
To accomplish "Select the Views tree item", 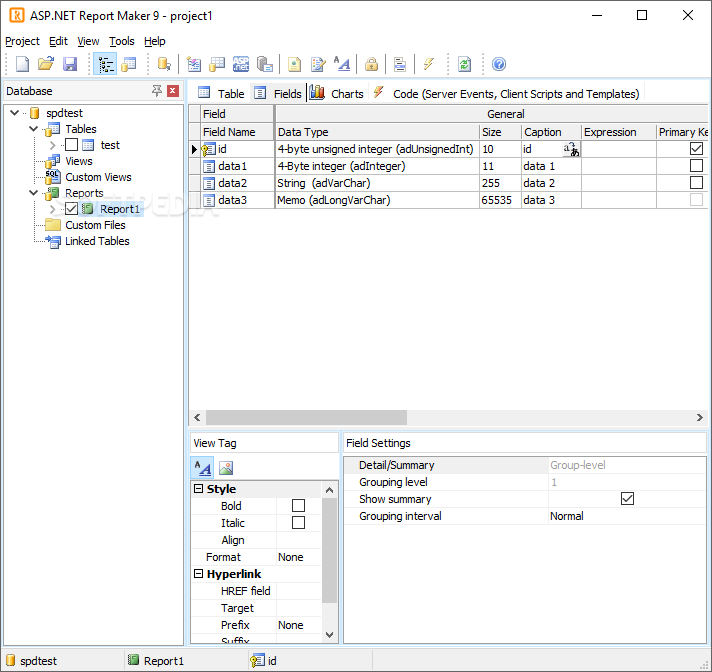I will (79, 161).
